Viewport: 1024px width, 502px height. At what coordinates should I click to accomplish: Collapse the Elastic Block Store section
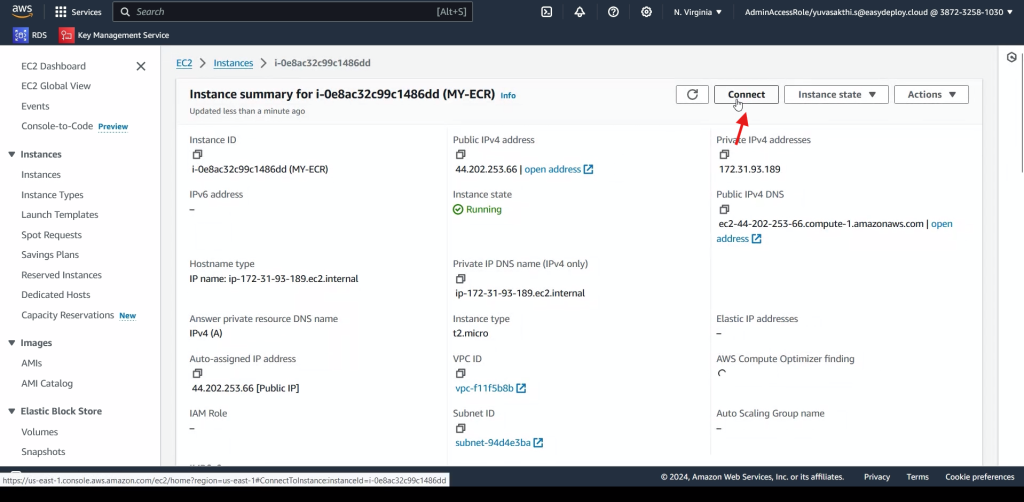click(12, 411)
